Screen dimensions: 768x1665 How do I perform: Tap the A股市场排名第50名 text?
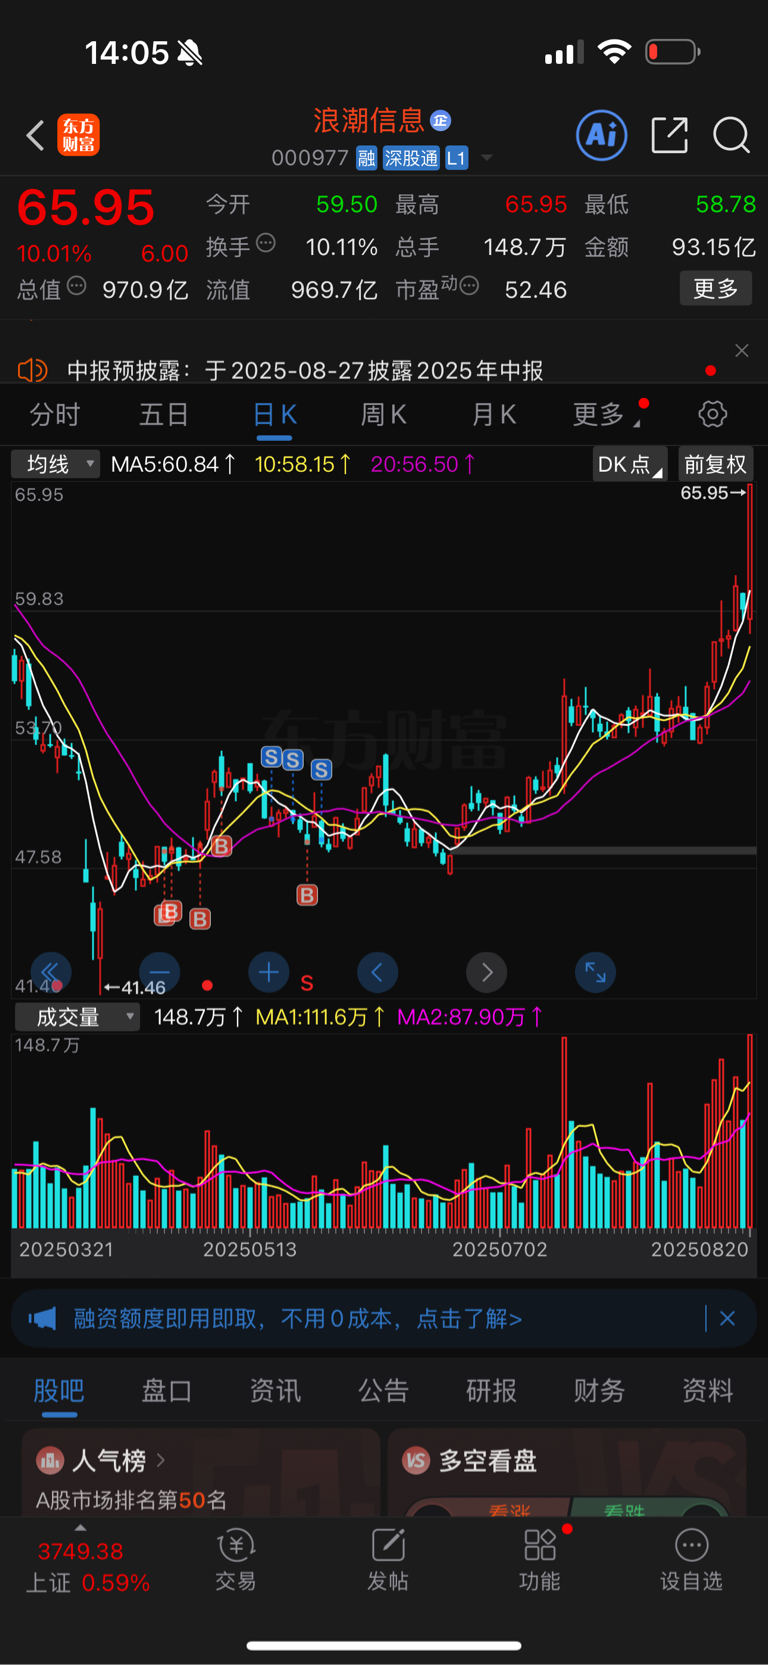[x=131, y=1500]
